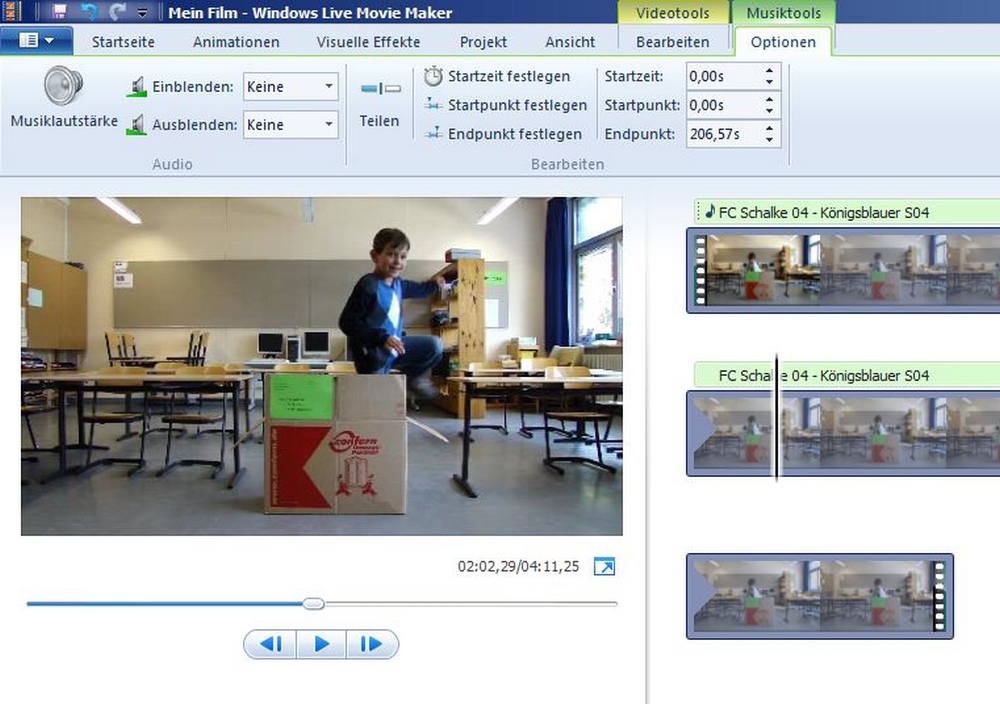Go back one frame

pyautogui.click(x=270, y=645)
